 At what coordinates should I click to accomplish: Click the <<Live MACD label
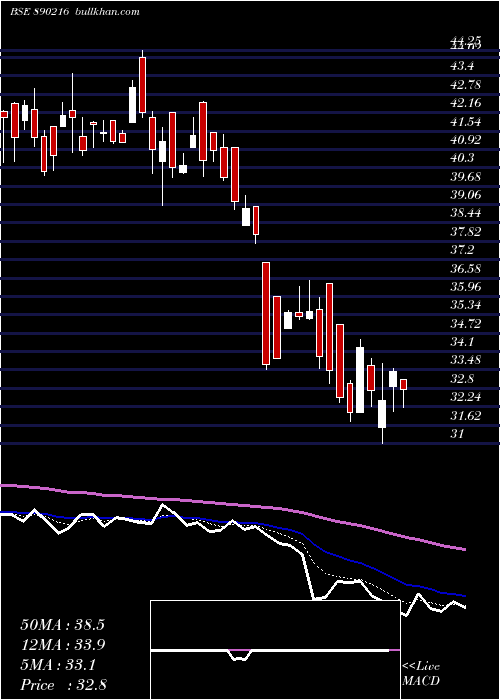[x=421, y=673]
